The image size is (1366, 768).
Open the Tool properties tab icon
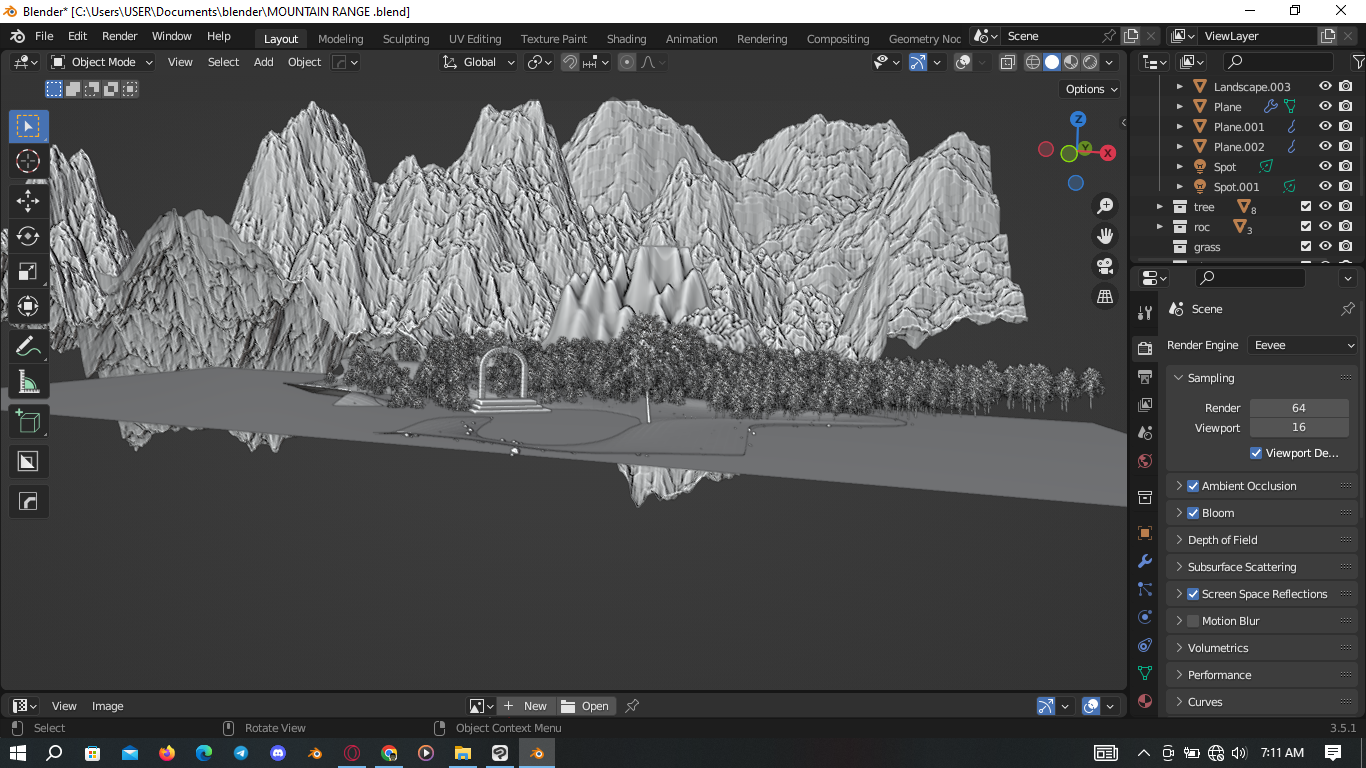pyautogui.click(x=1145, y=313)
